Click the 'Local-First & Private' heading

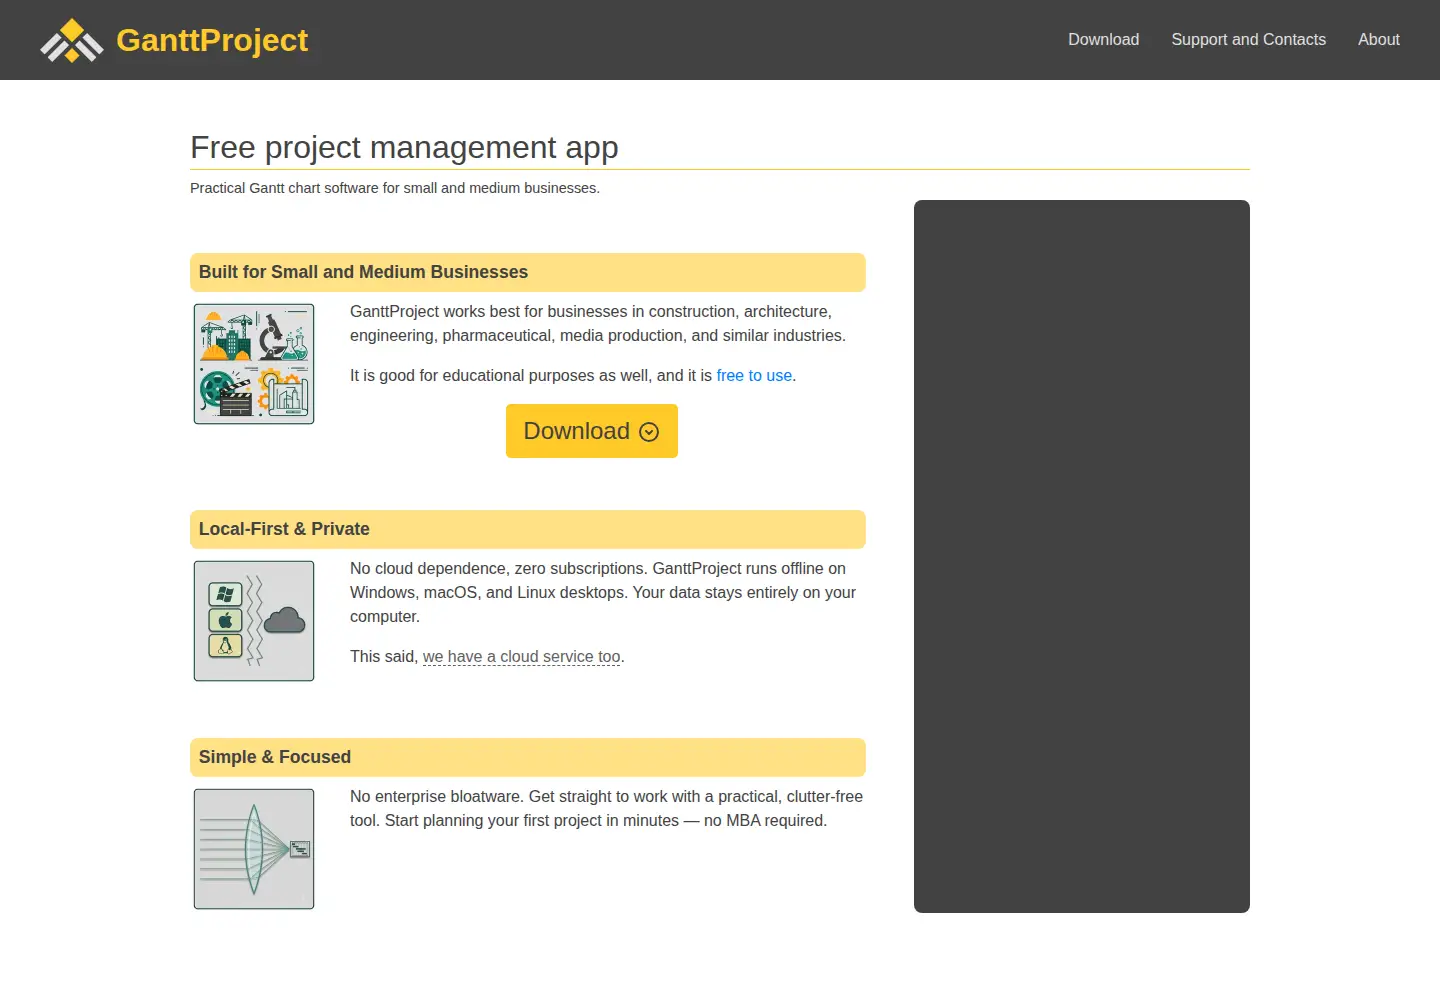pos(528,529)
